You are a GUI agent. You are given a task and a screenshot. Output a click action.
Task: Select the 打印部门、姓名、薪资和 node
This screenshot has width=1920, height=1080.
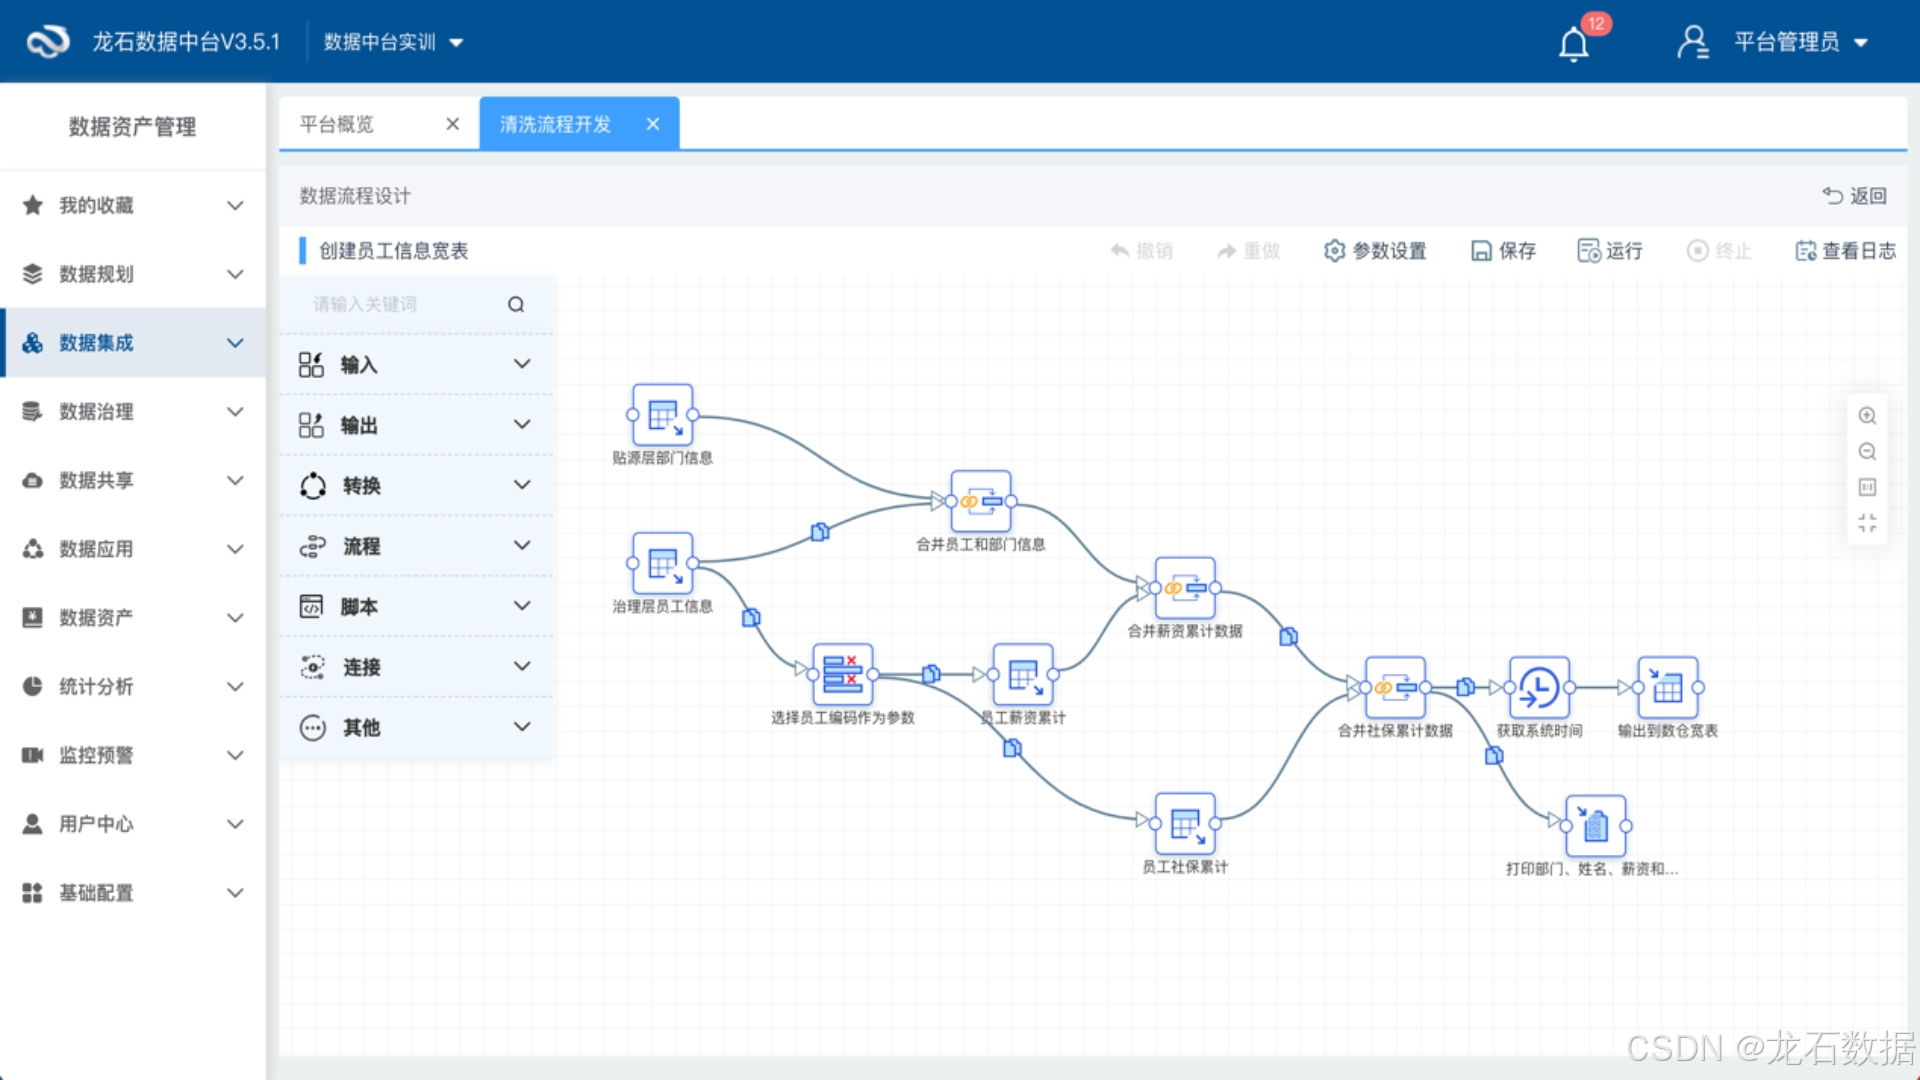pos(1595,826)
